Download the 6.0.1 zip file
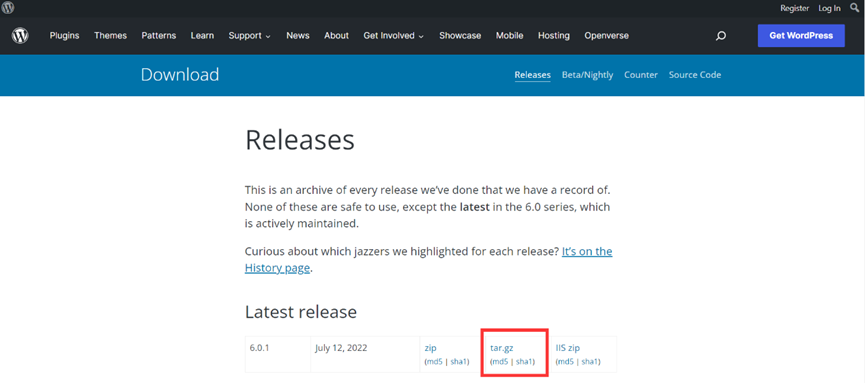 coord(430,348)
